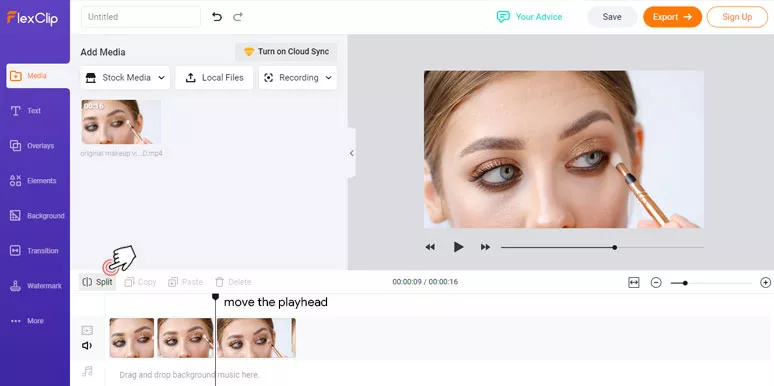Click the music track note icon
The height and width of the screenshot is (386, 774).
[x=87, y=371]
